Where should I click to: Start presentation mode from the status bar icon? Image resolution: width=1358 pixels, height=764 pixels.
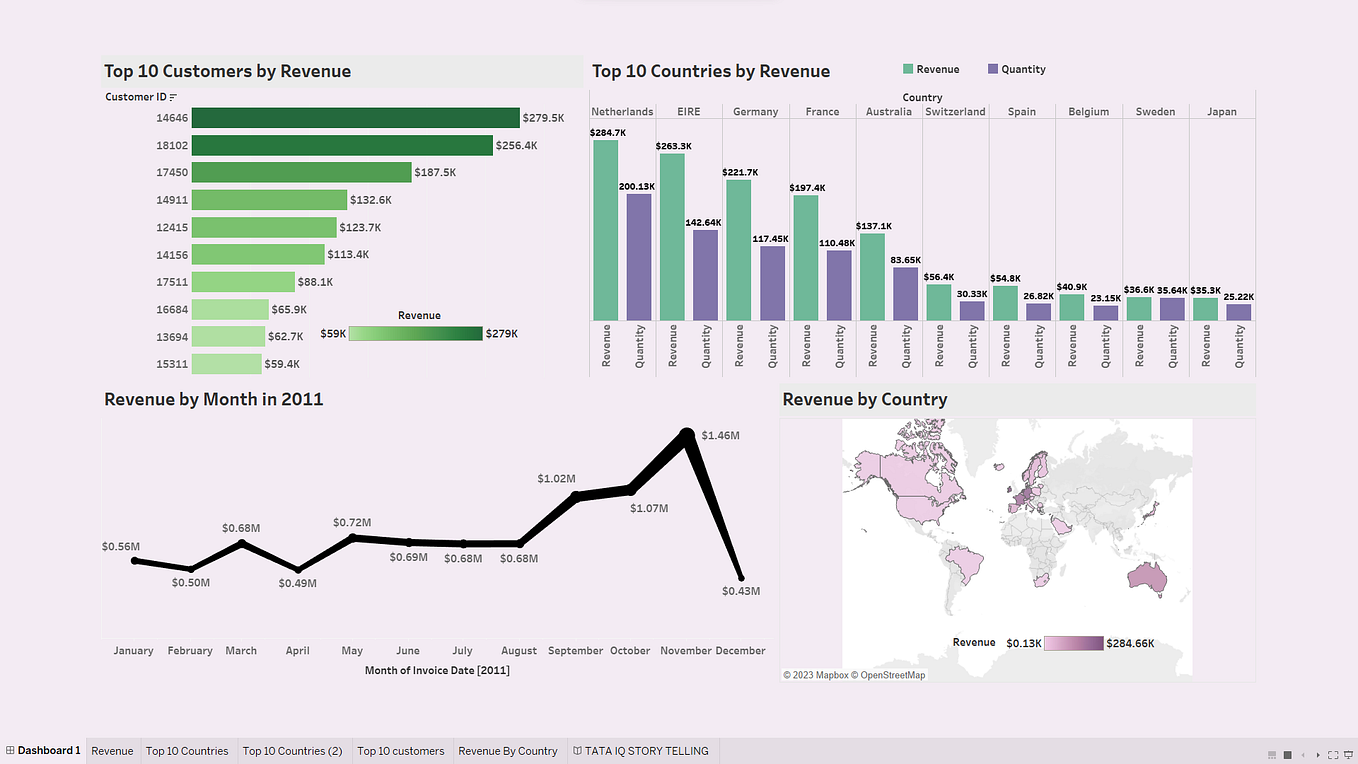(x=1350, y=755)
